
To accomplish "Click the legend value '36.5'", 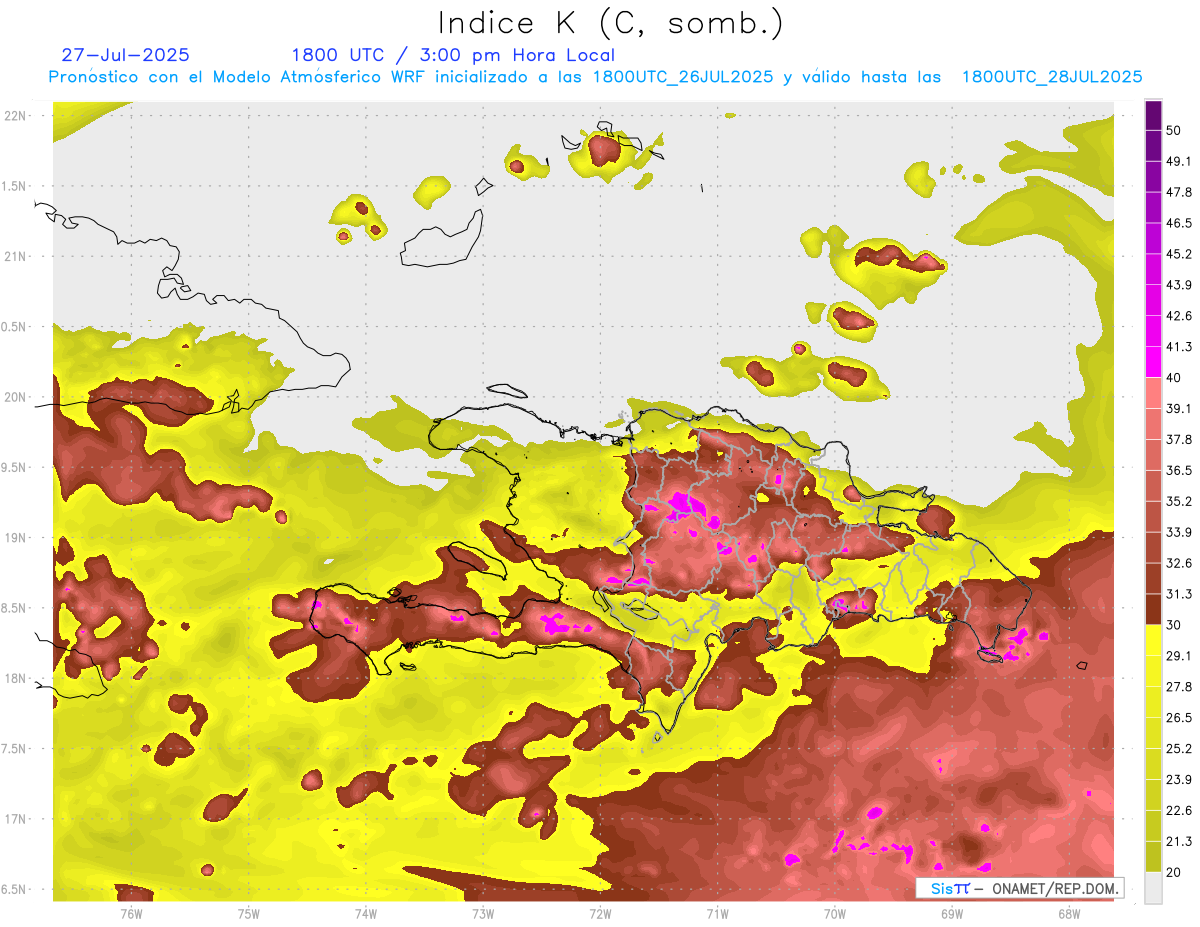I will tap(1178, 470).
